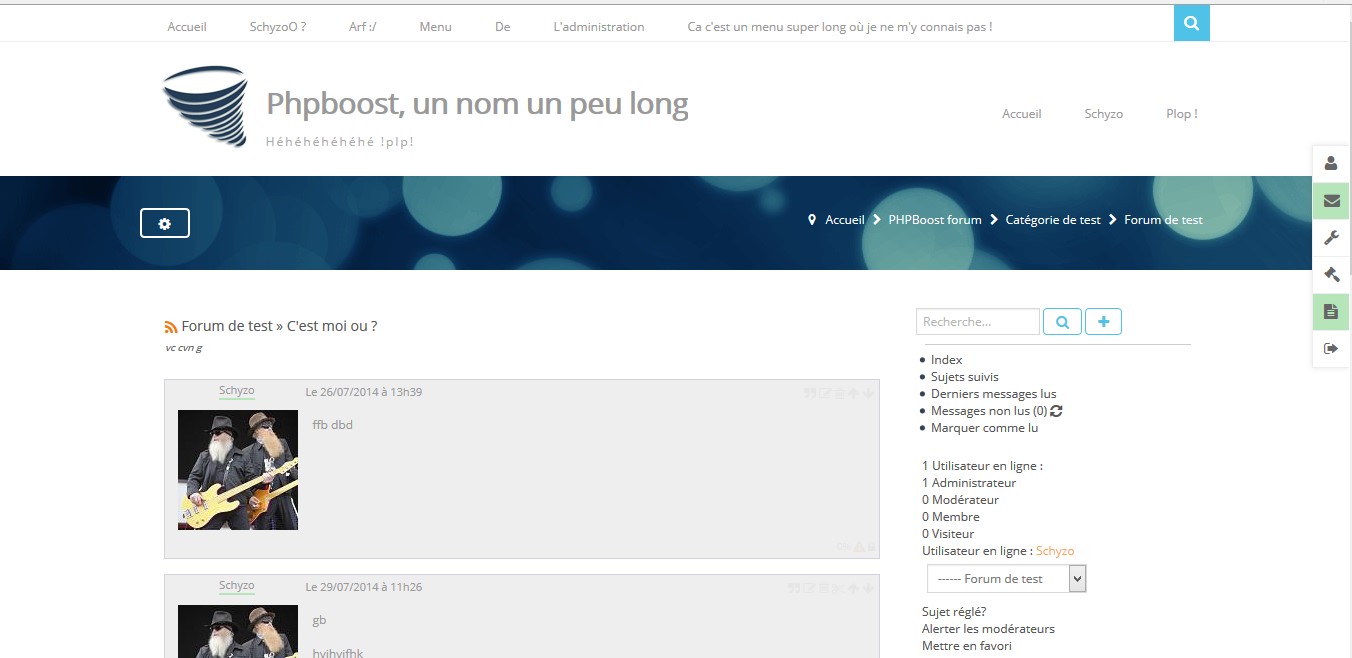The image size is (1352, 658).
Task: Click Mettre en favori link
Action: [x=967, y=646]
